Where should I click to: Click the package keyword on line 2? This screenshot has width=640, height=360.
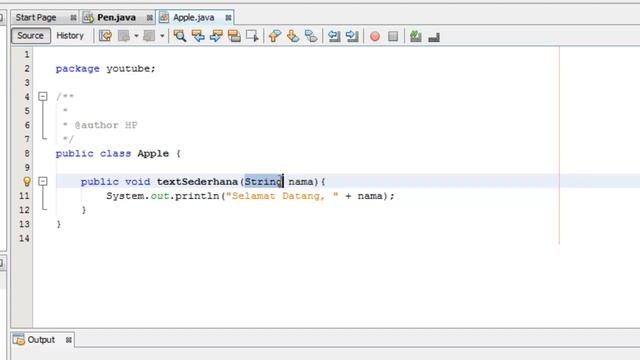coord(78,69)
